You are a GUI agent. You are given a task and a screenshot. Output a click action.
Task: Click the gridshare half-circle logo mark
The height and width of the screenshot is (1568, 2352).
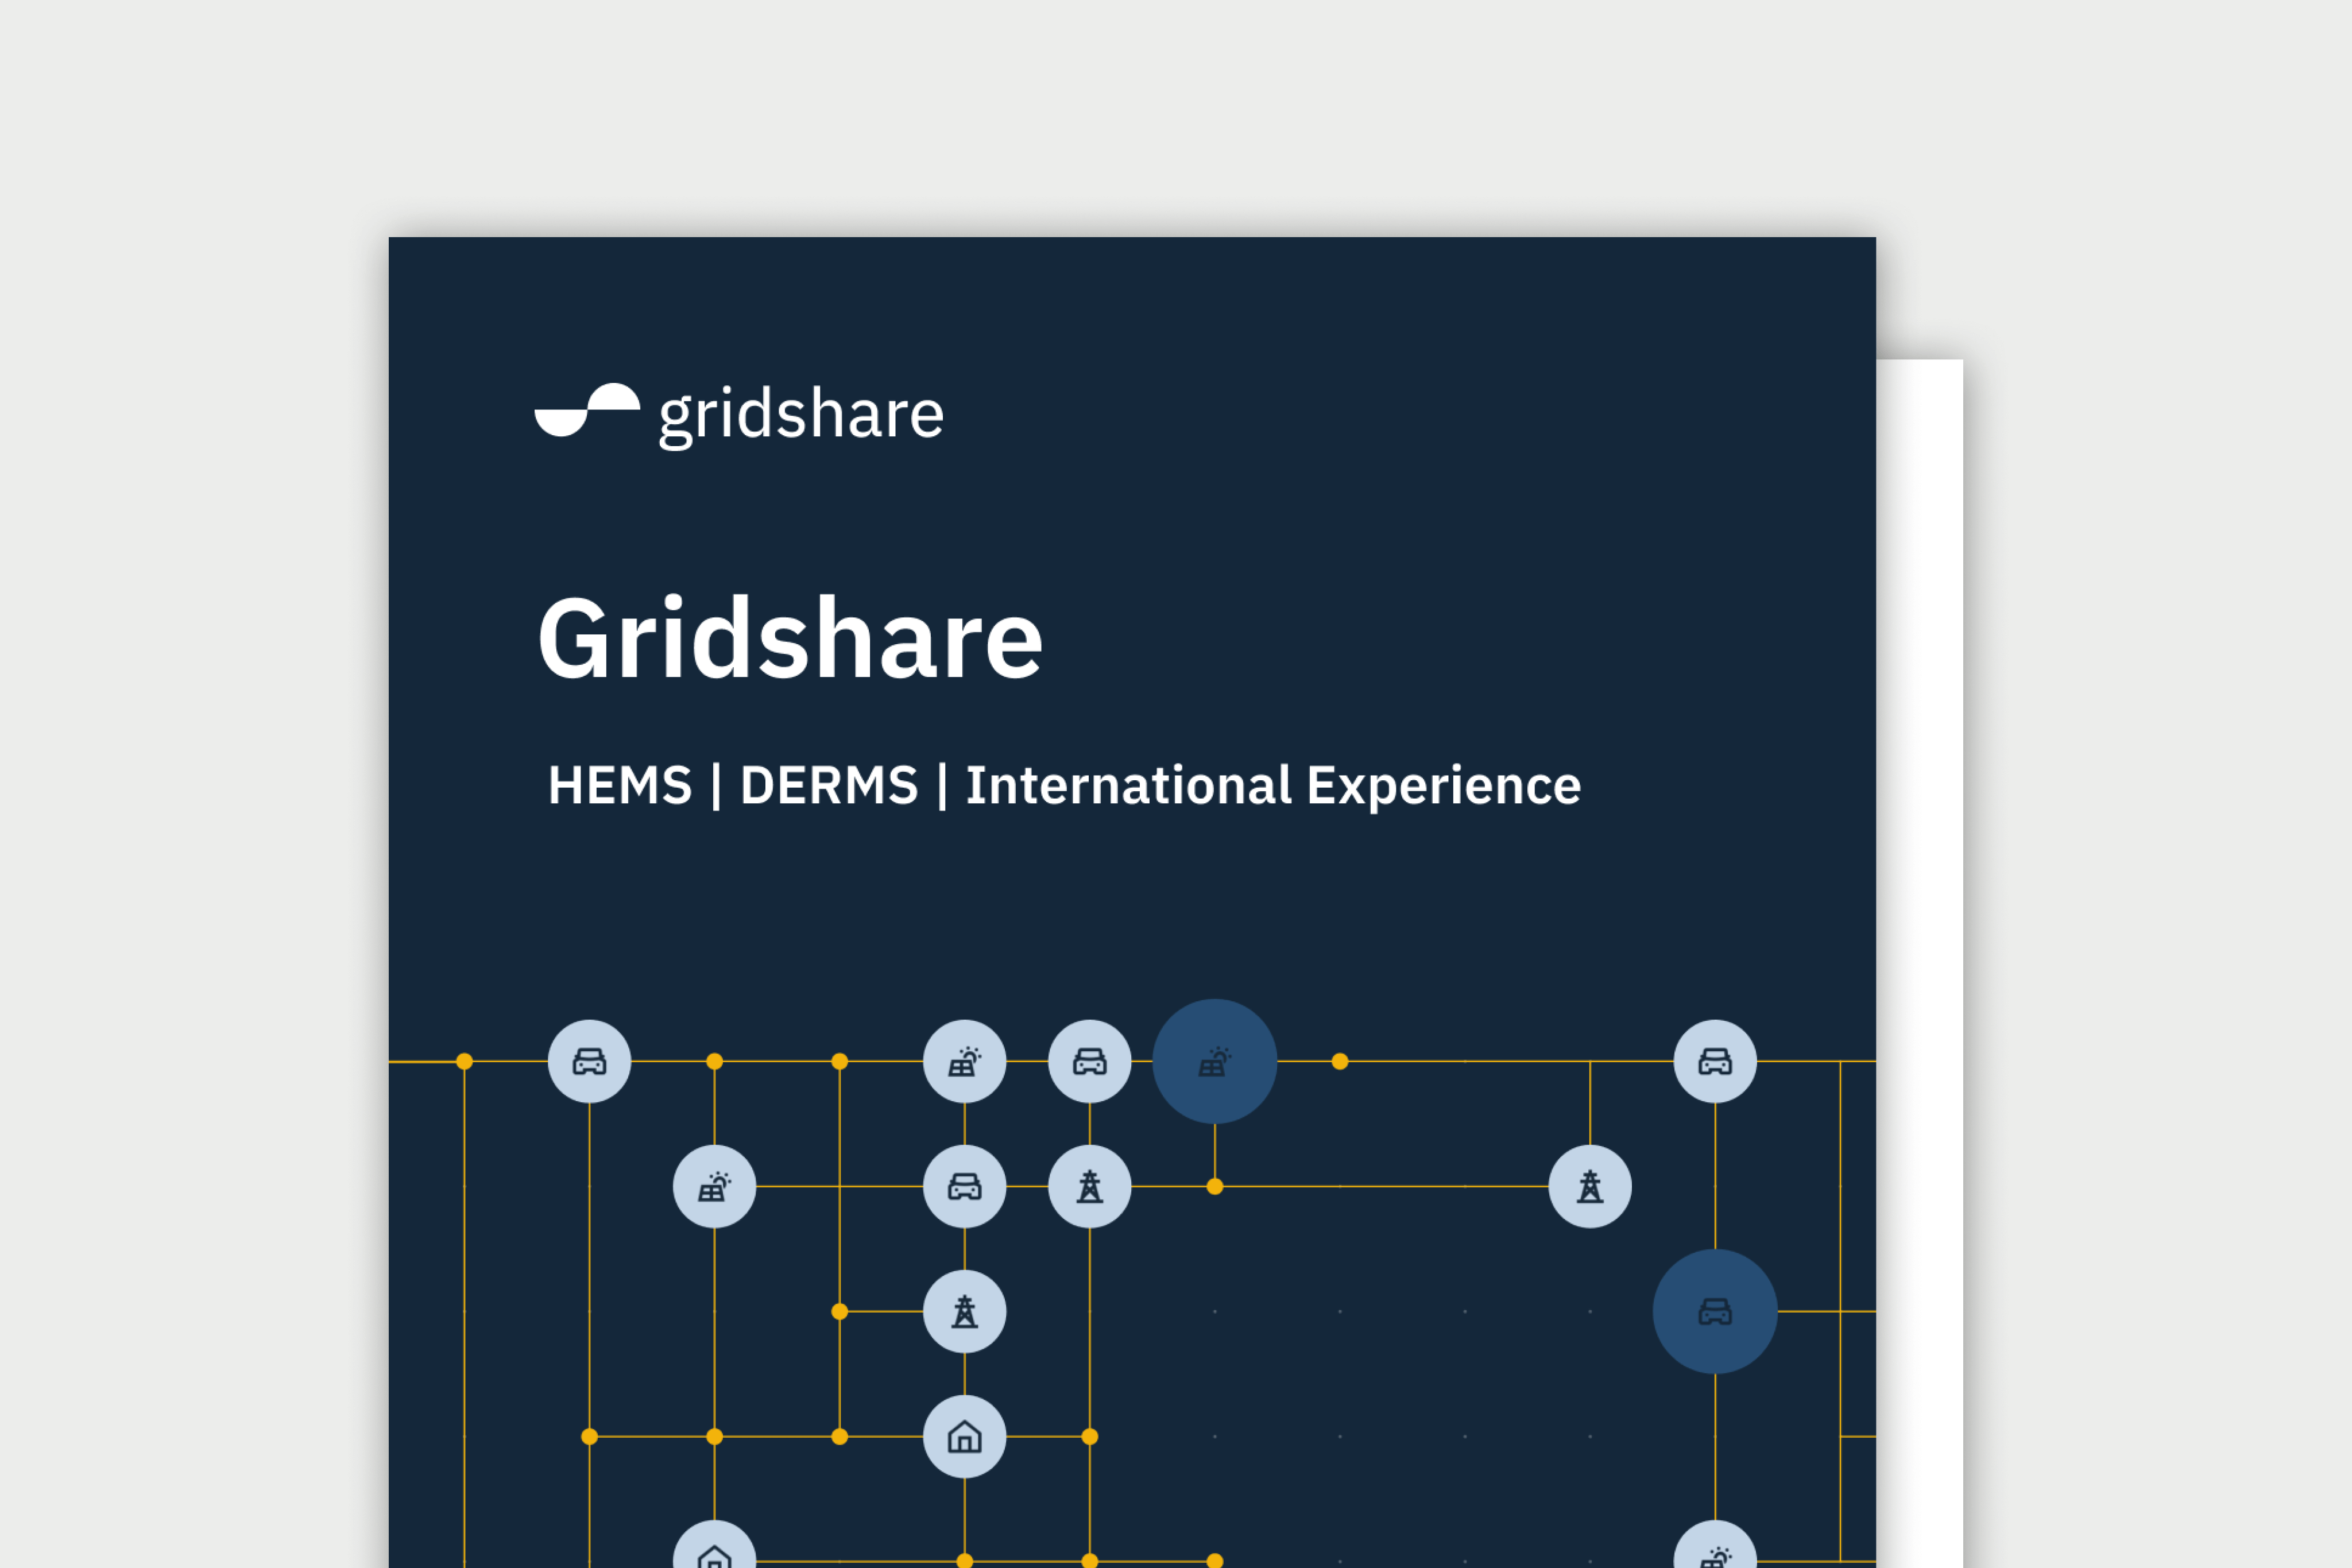[587, 410]
